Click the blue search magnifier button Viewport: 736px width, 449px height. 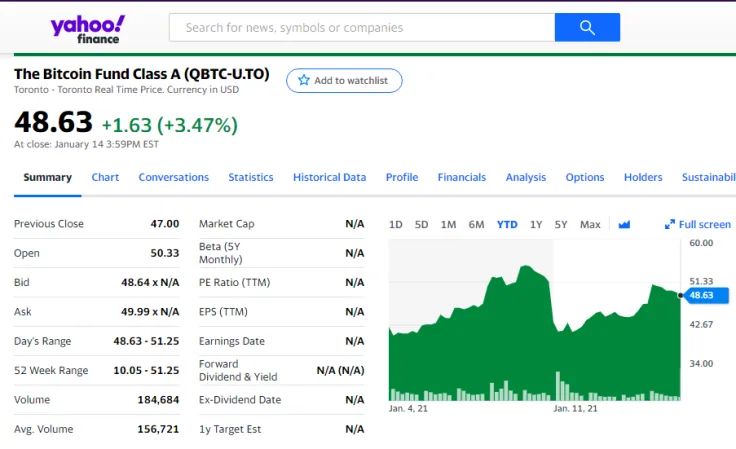[x=587, y=27]
